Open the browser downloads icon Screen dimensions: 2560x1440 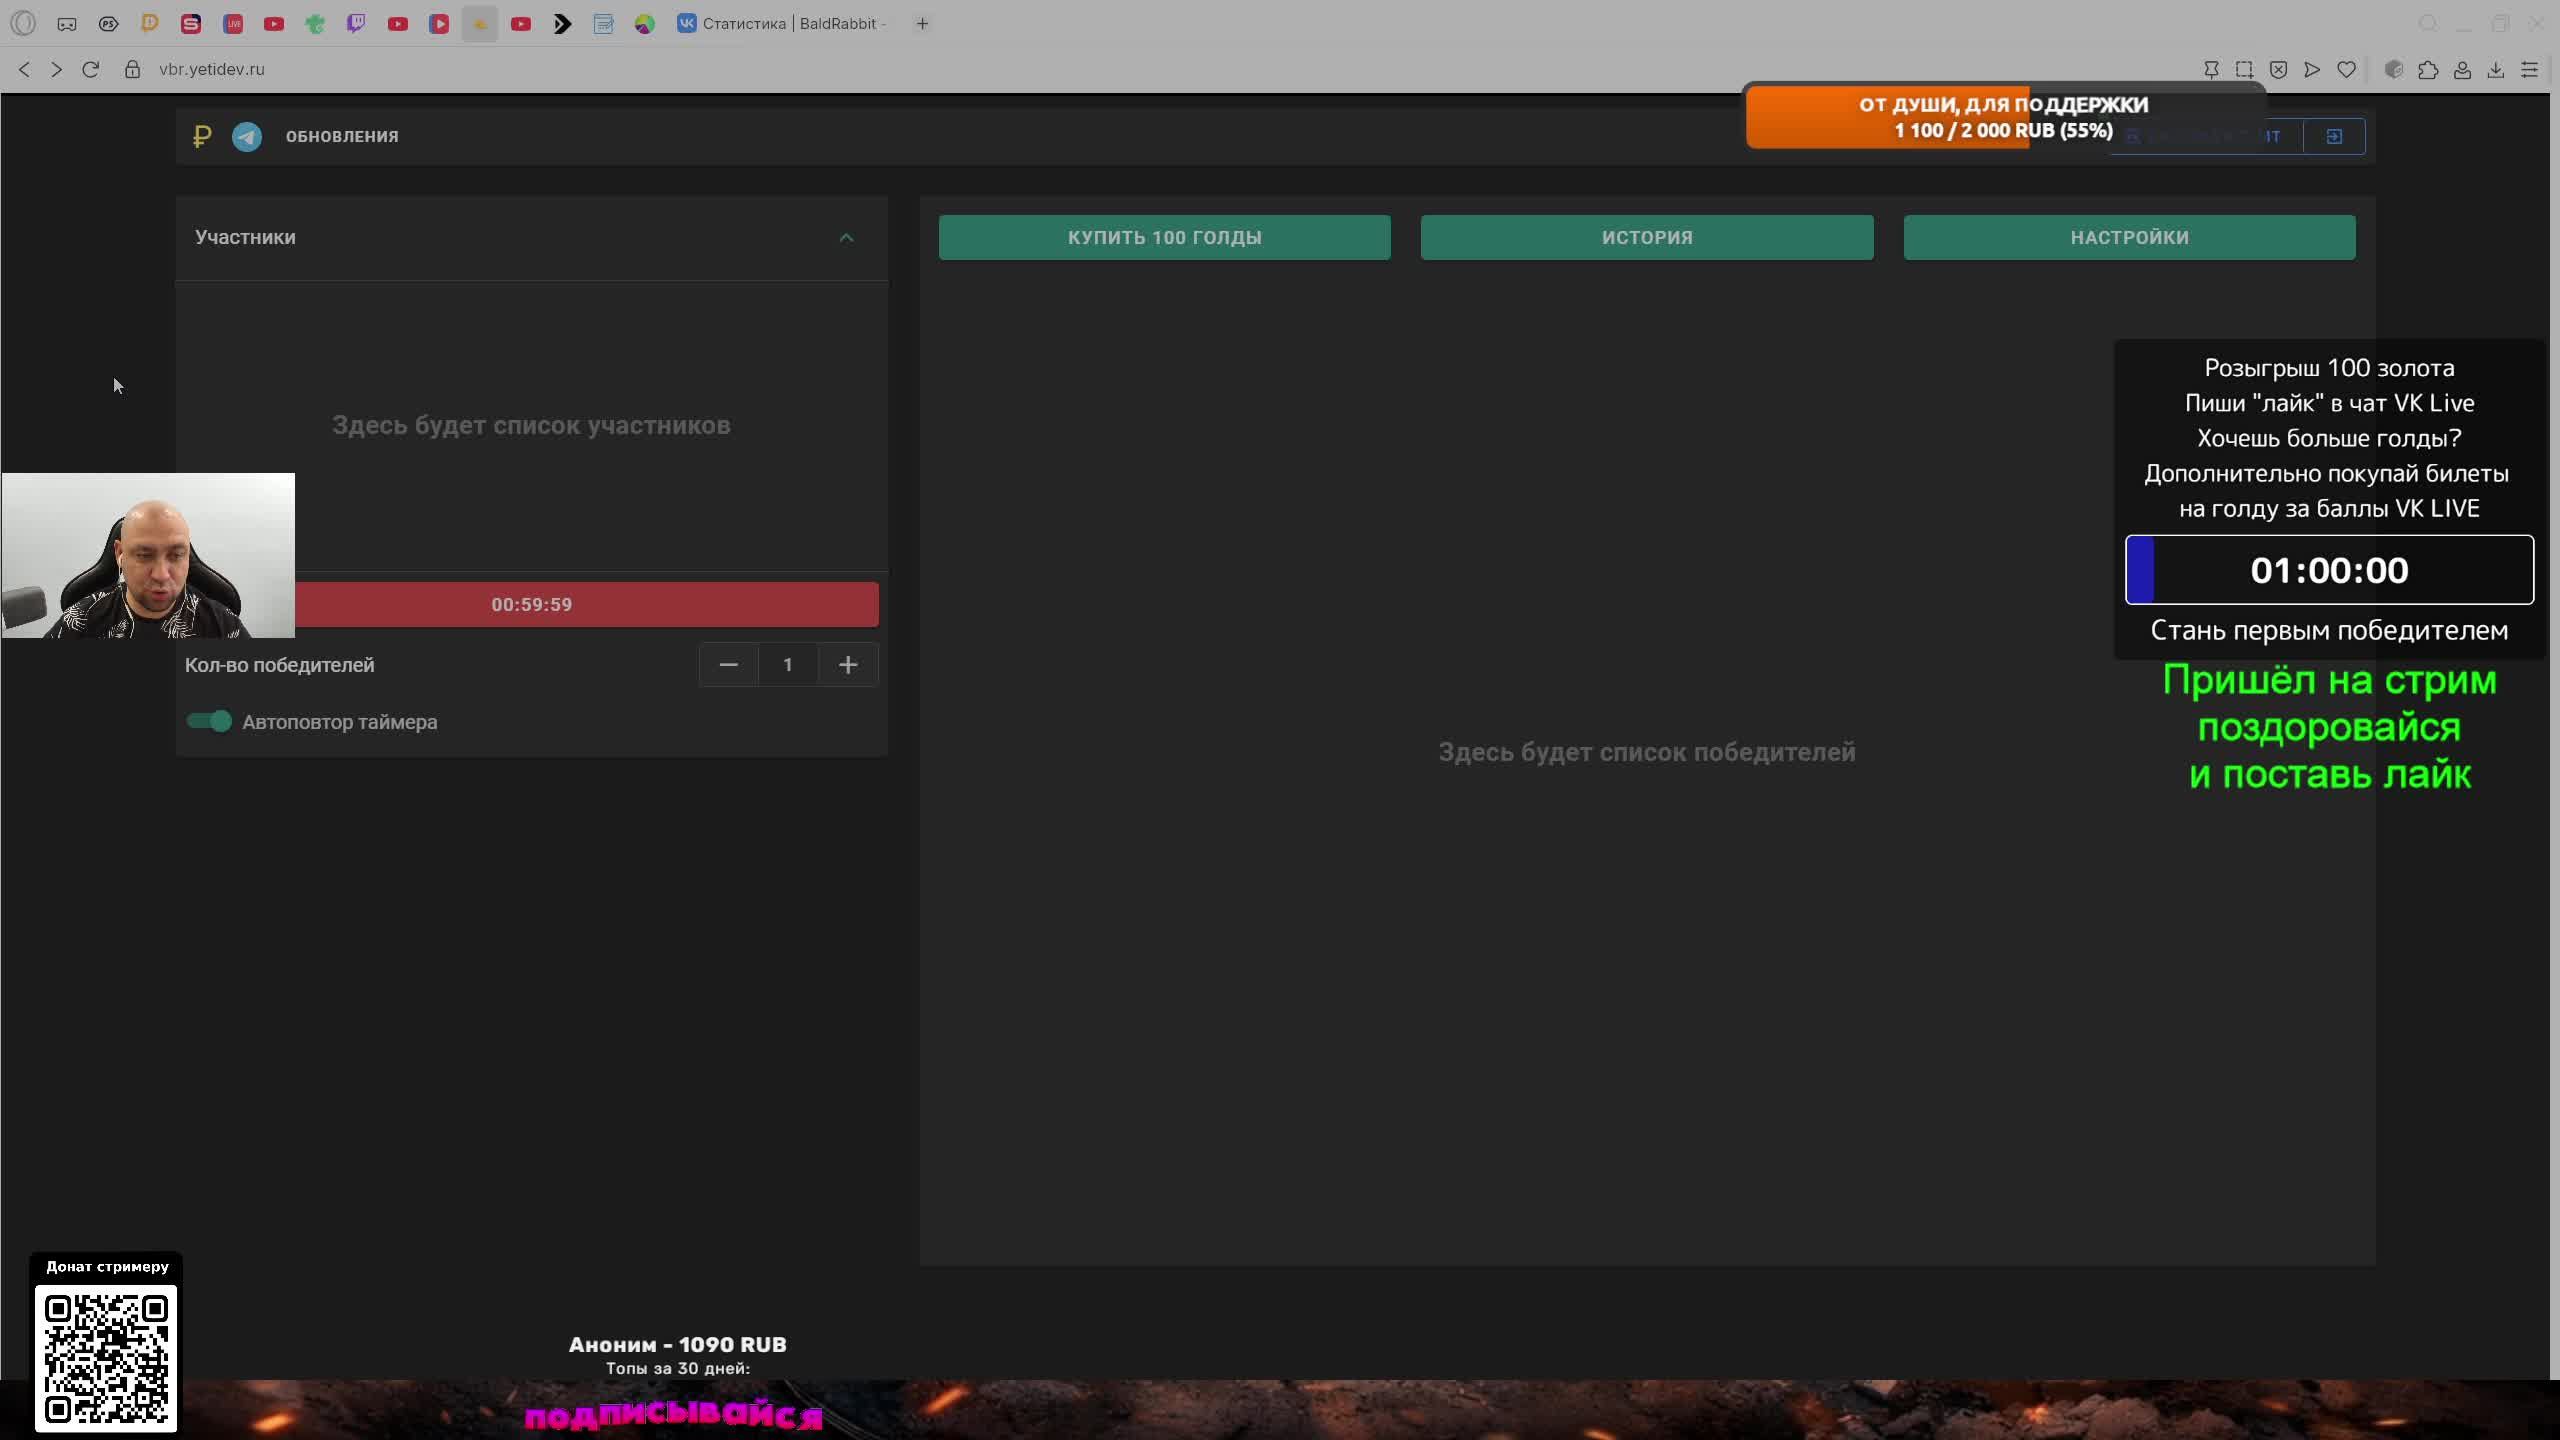[2496, 70]
